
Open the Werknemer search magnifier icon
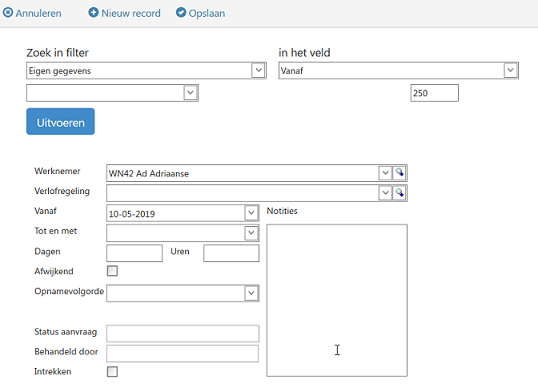(x=399, y=173)
